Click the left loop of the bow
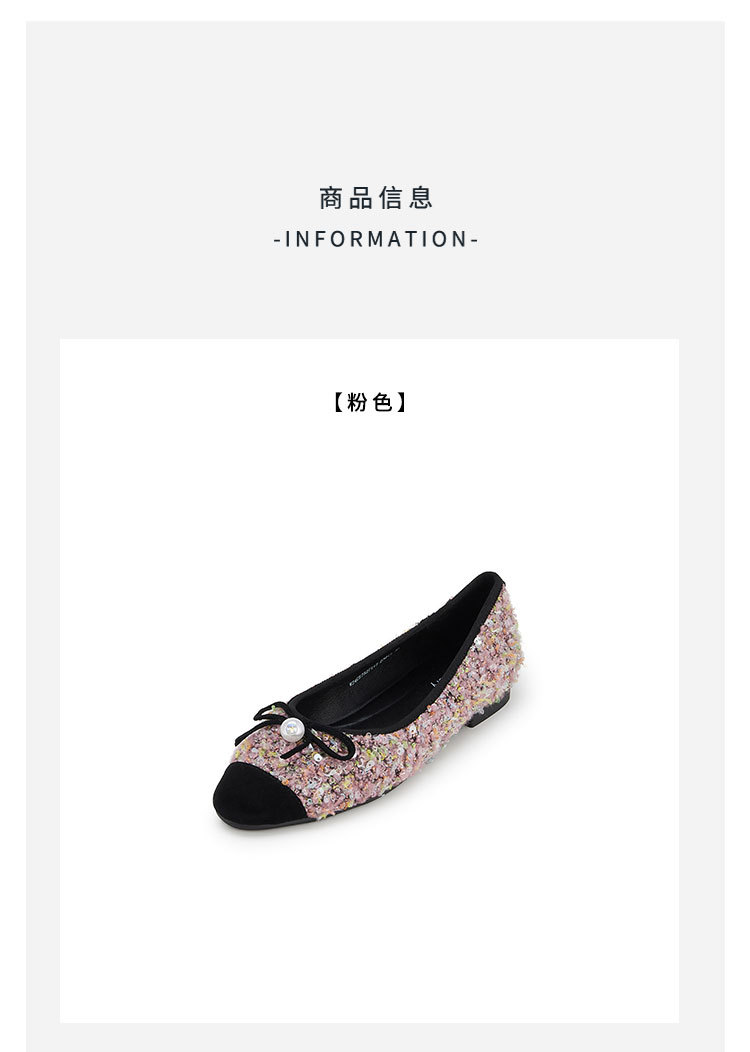 pos(262,721)
